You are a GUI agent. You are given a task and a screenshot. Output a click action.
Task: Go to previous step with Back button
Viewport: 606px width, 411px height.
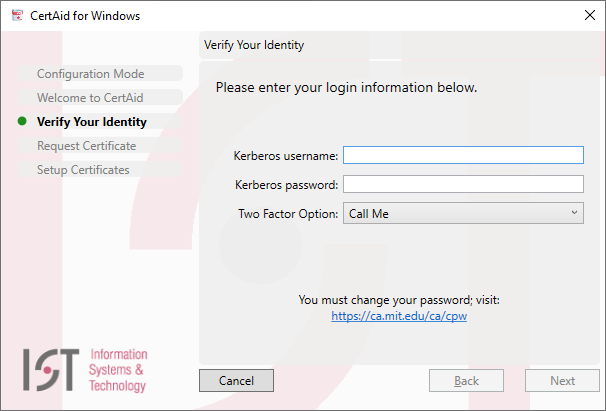coord(466,380)
